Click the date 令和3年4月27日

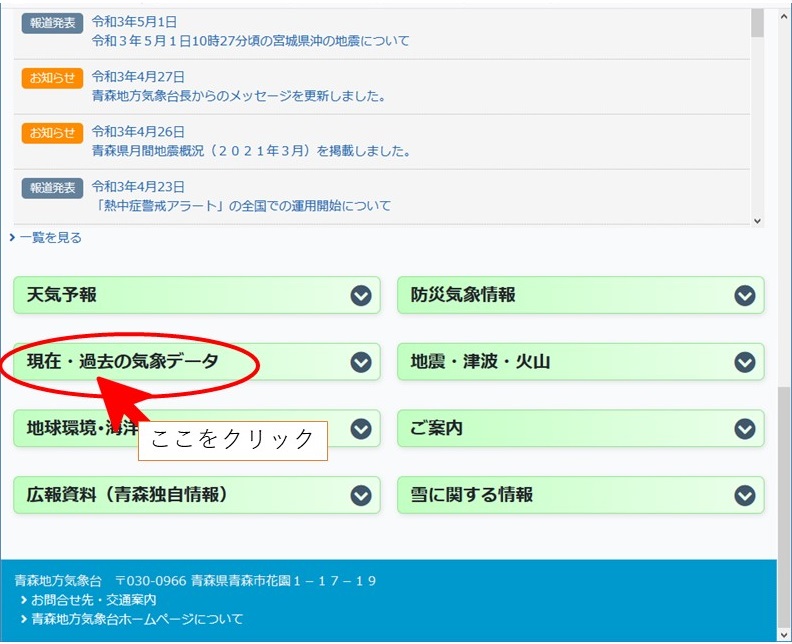138,77
